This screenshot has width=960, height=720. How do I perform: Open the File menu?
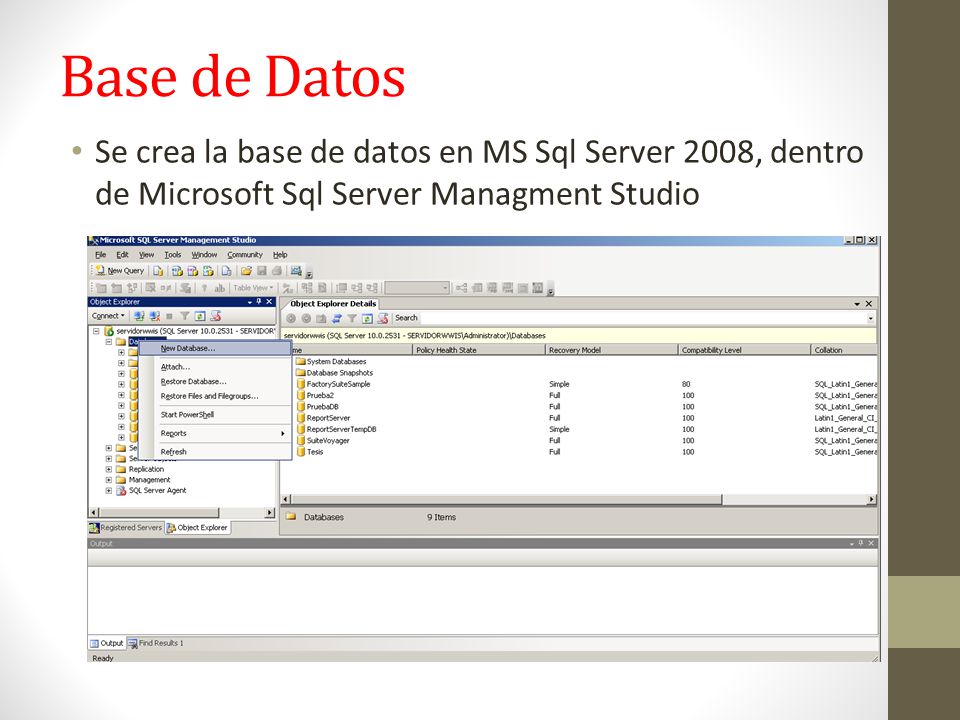[x=100, y=255]
